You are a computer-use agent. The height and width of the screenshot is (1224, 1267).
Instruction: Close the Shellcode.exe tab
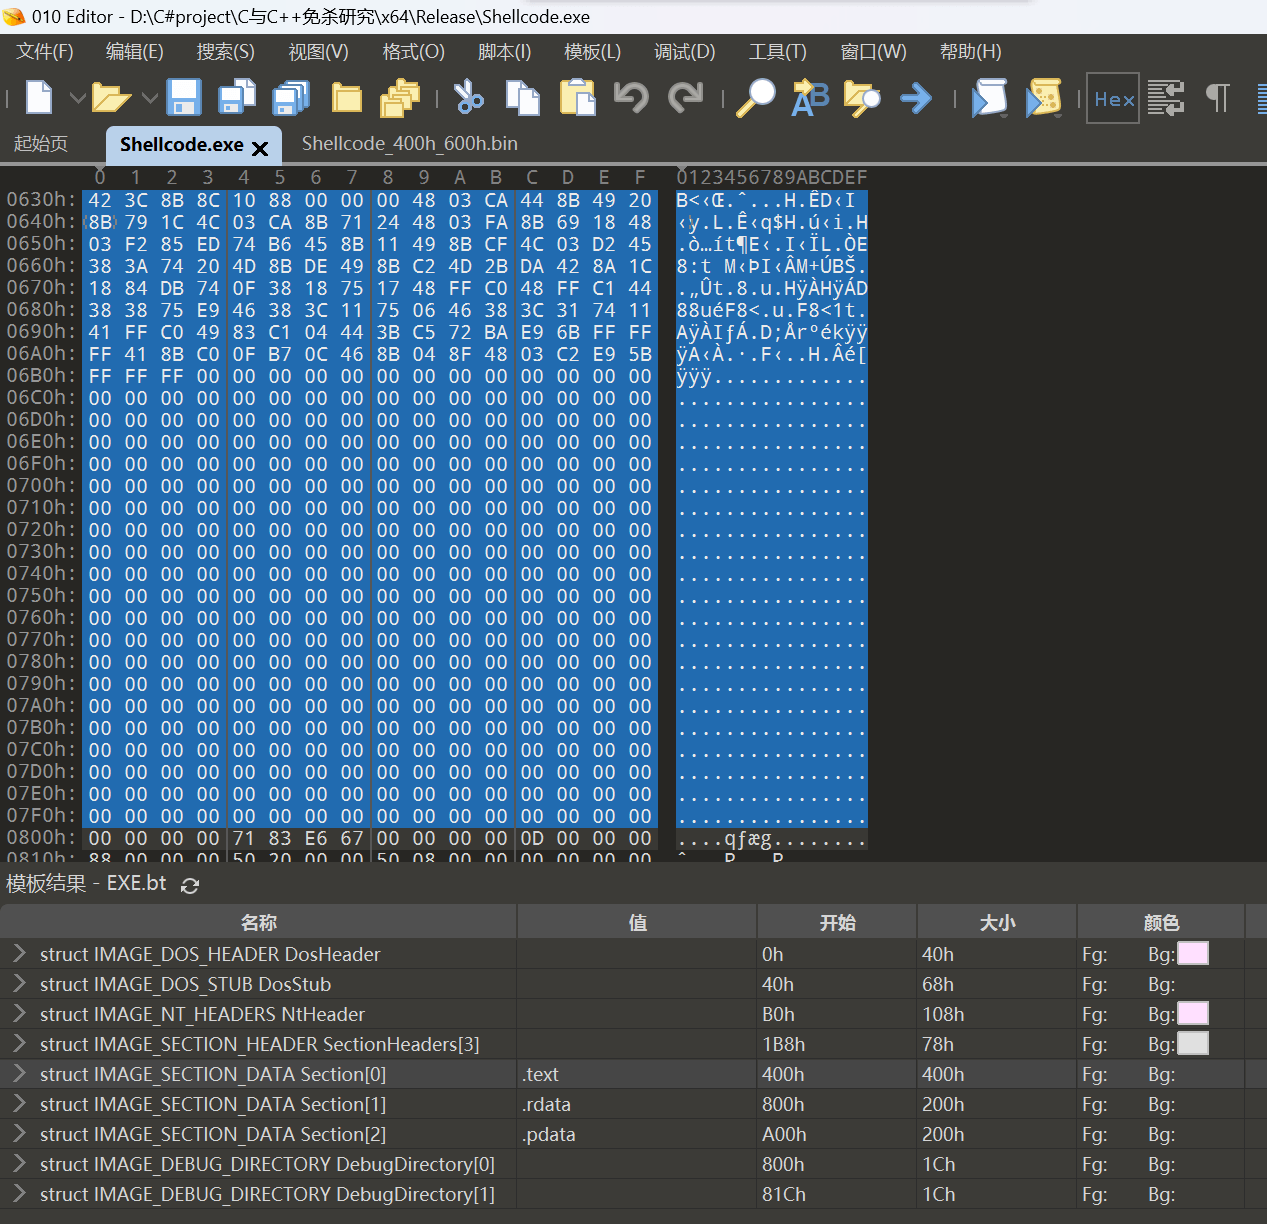[x=260, y=149]
